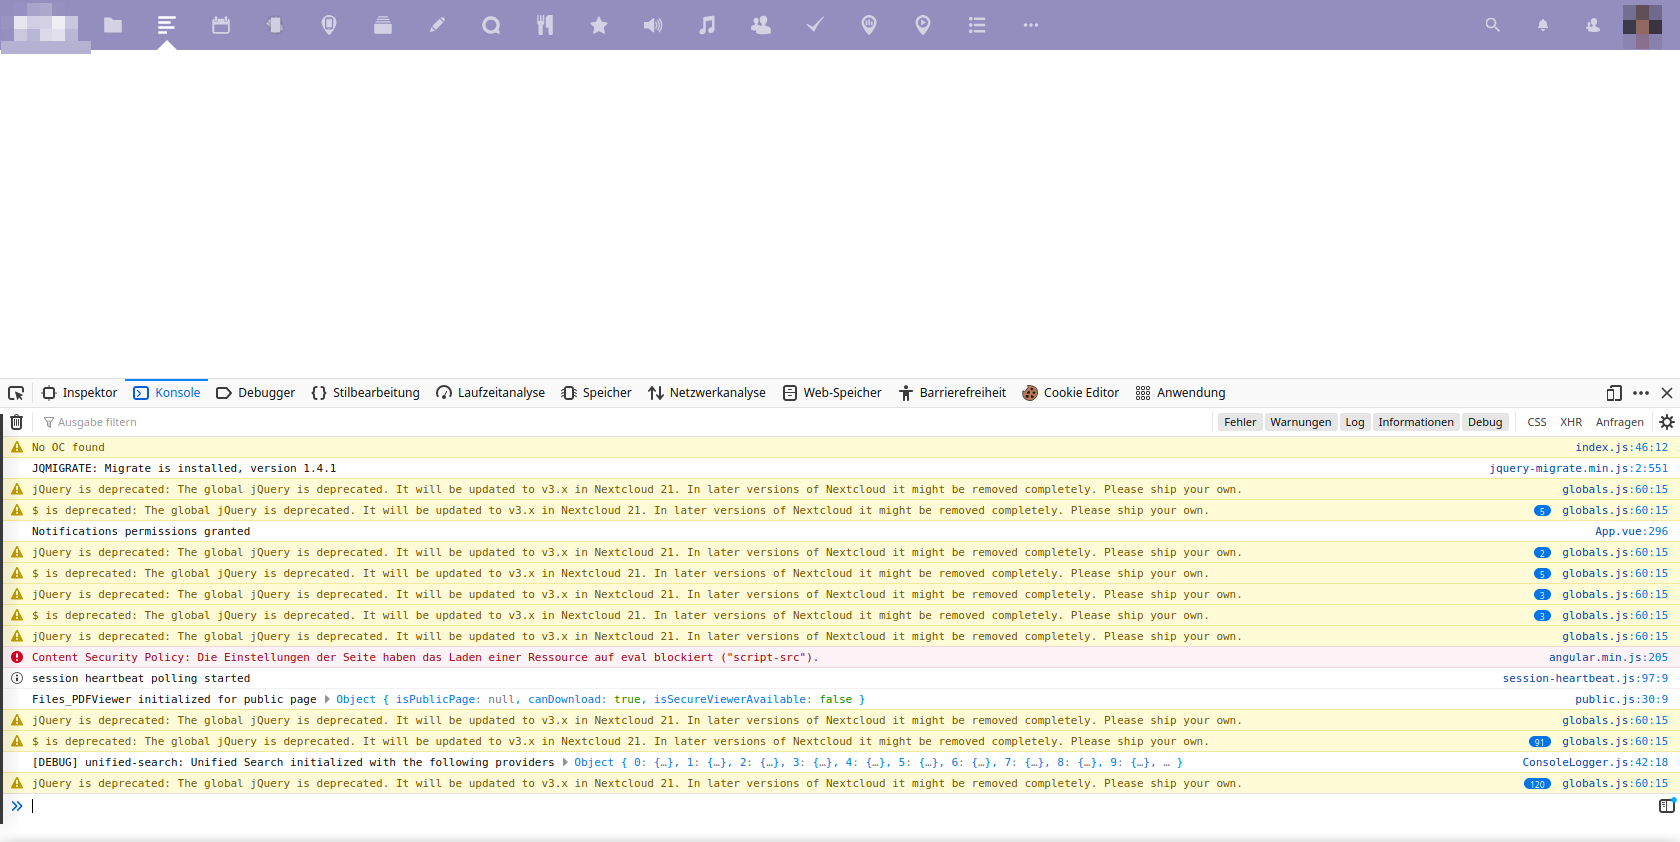Close the developer tools panel
1680x842 pixels.
point(1667,393)
